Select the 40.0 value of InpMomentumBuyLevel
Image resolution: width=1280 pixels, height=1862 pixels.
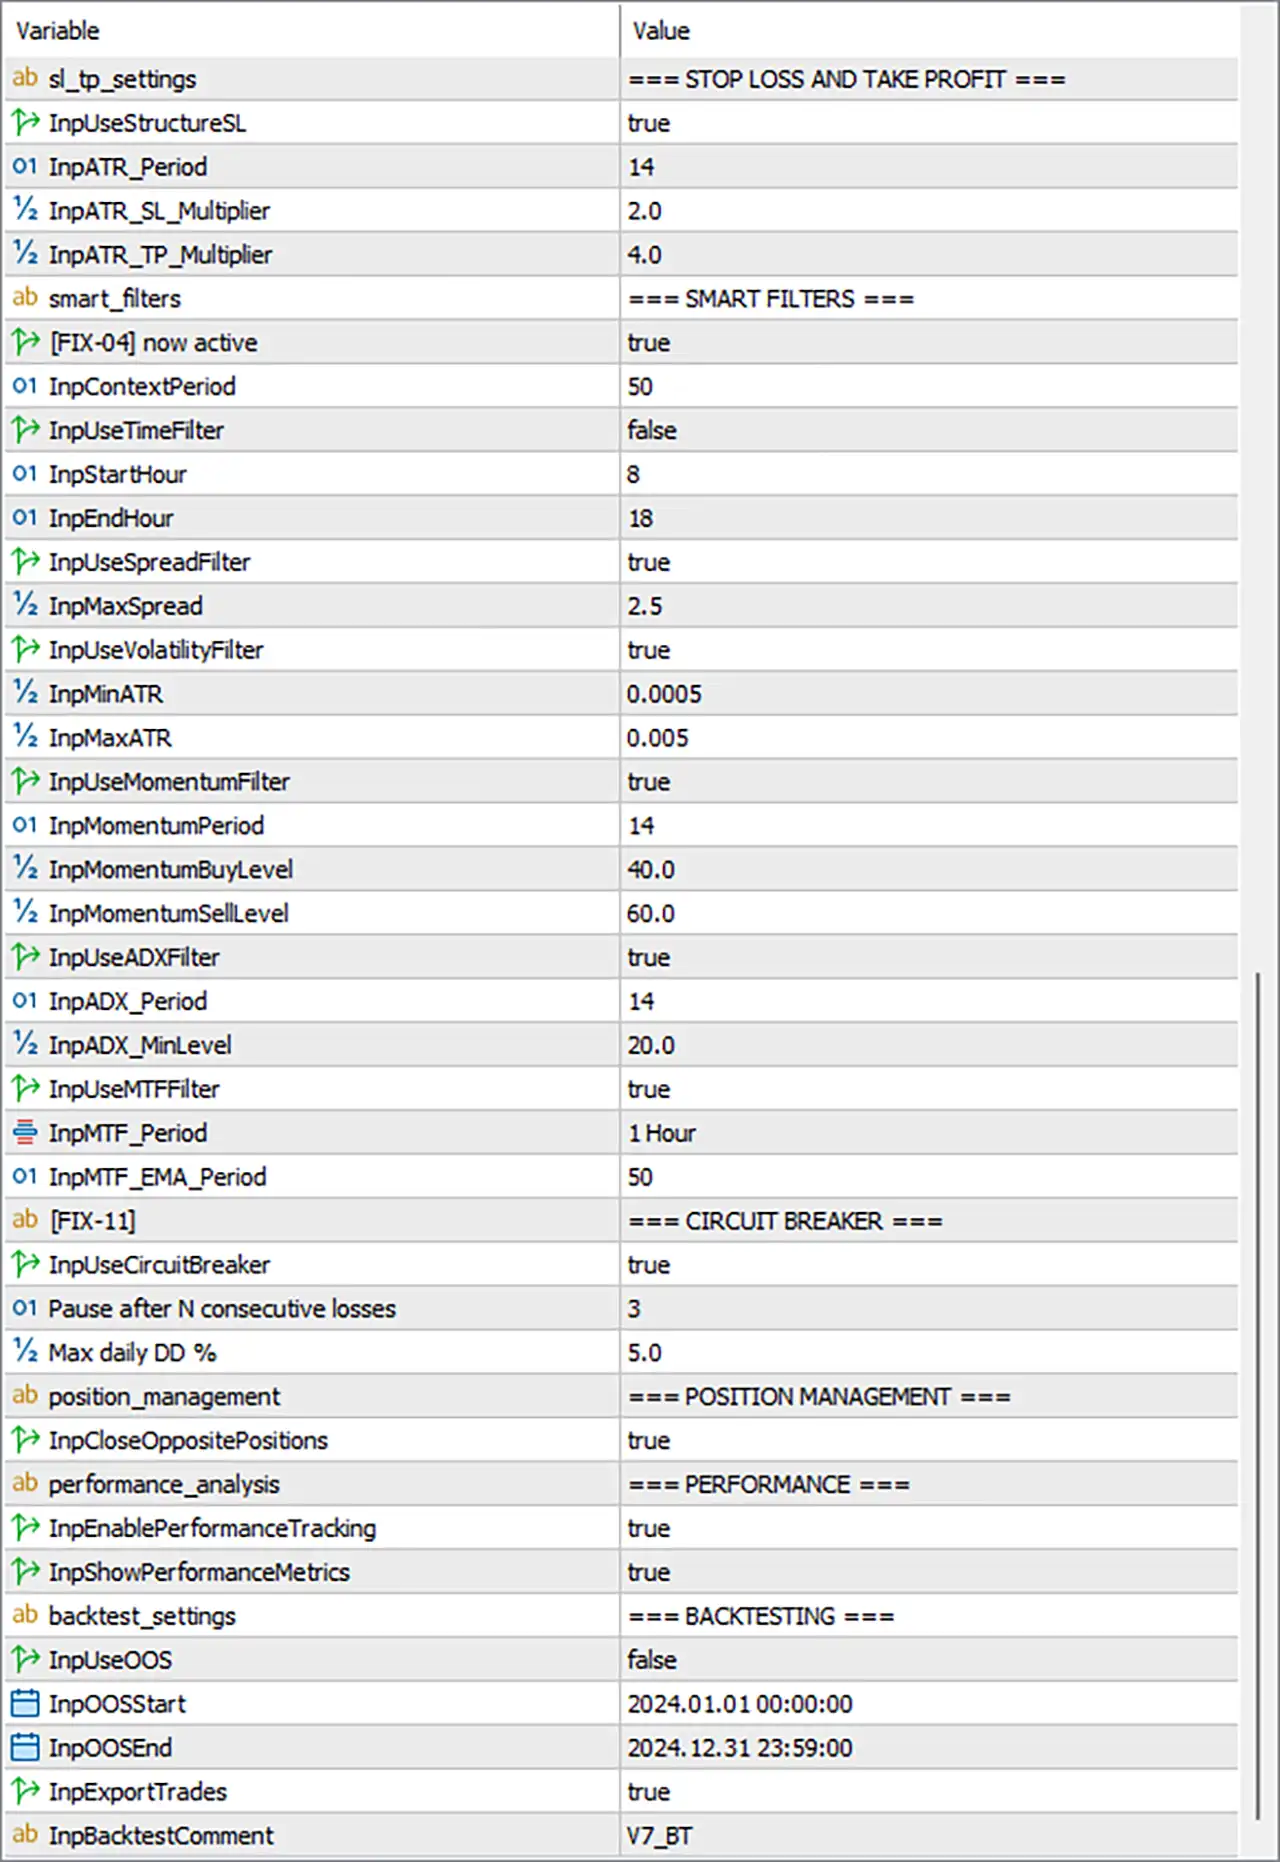pyautogui.click(x=651, y=869)
